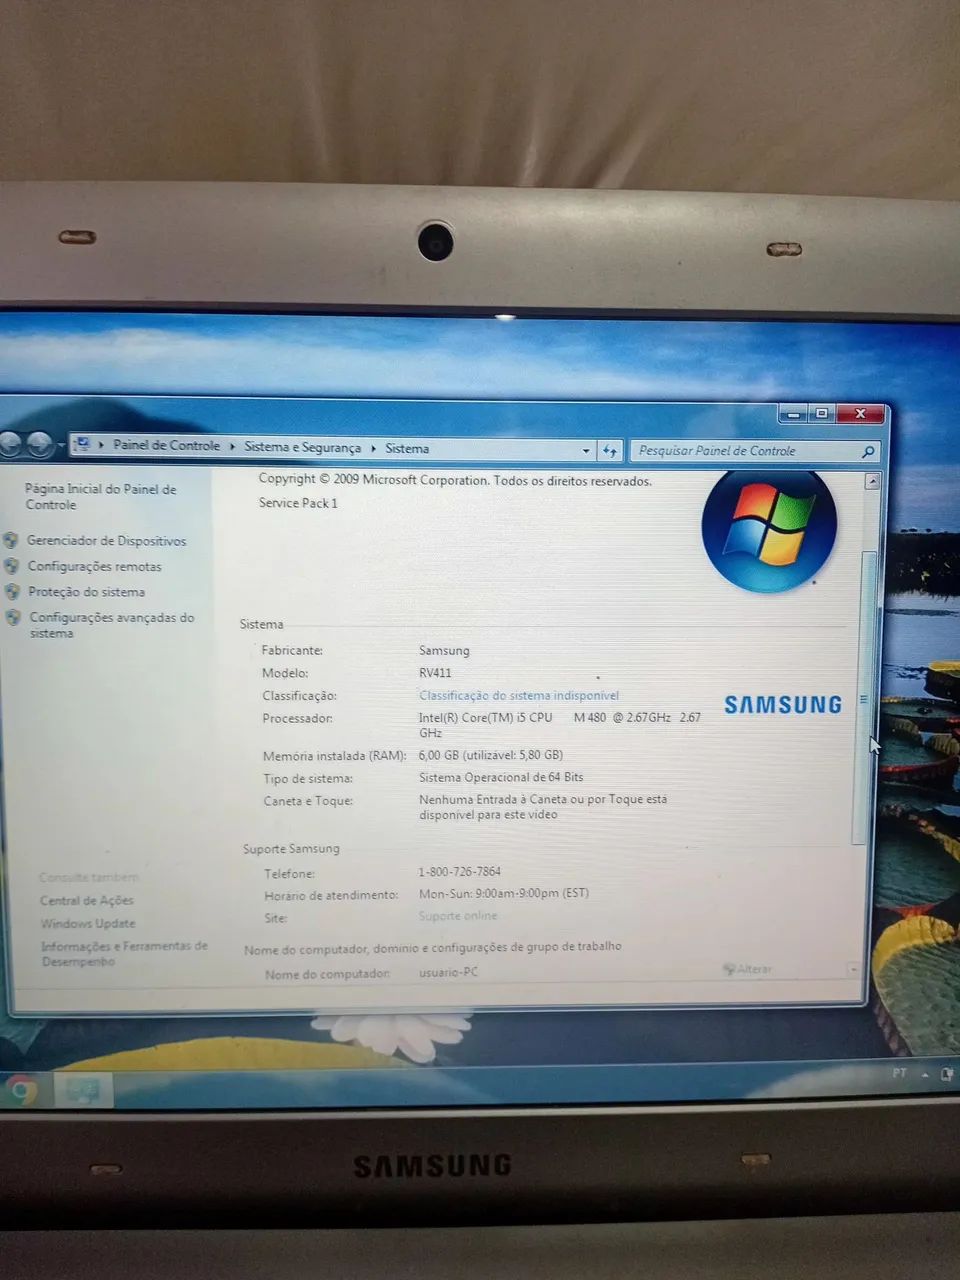Open Classificação do sistema indisponível link
The width and height of the screenshot is (960, 1280).
click(x=519, y=695)
